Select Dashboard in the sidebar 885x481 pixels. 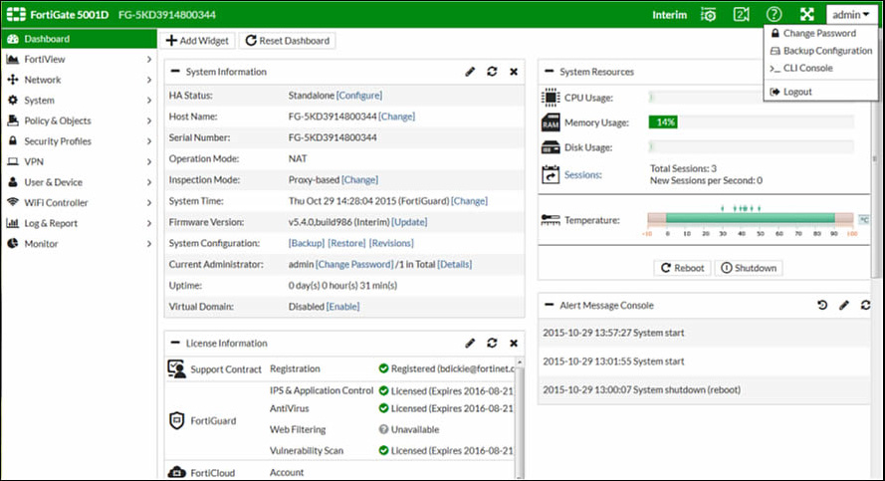(78, 39)
